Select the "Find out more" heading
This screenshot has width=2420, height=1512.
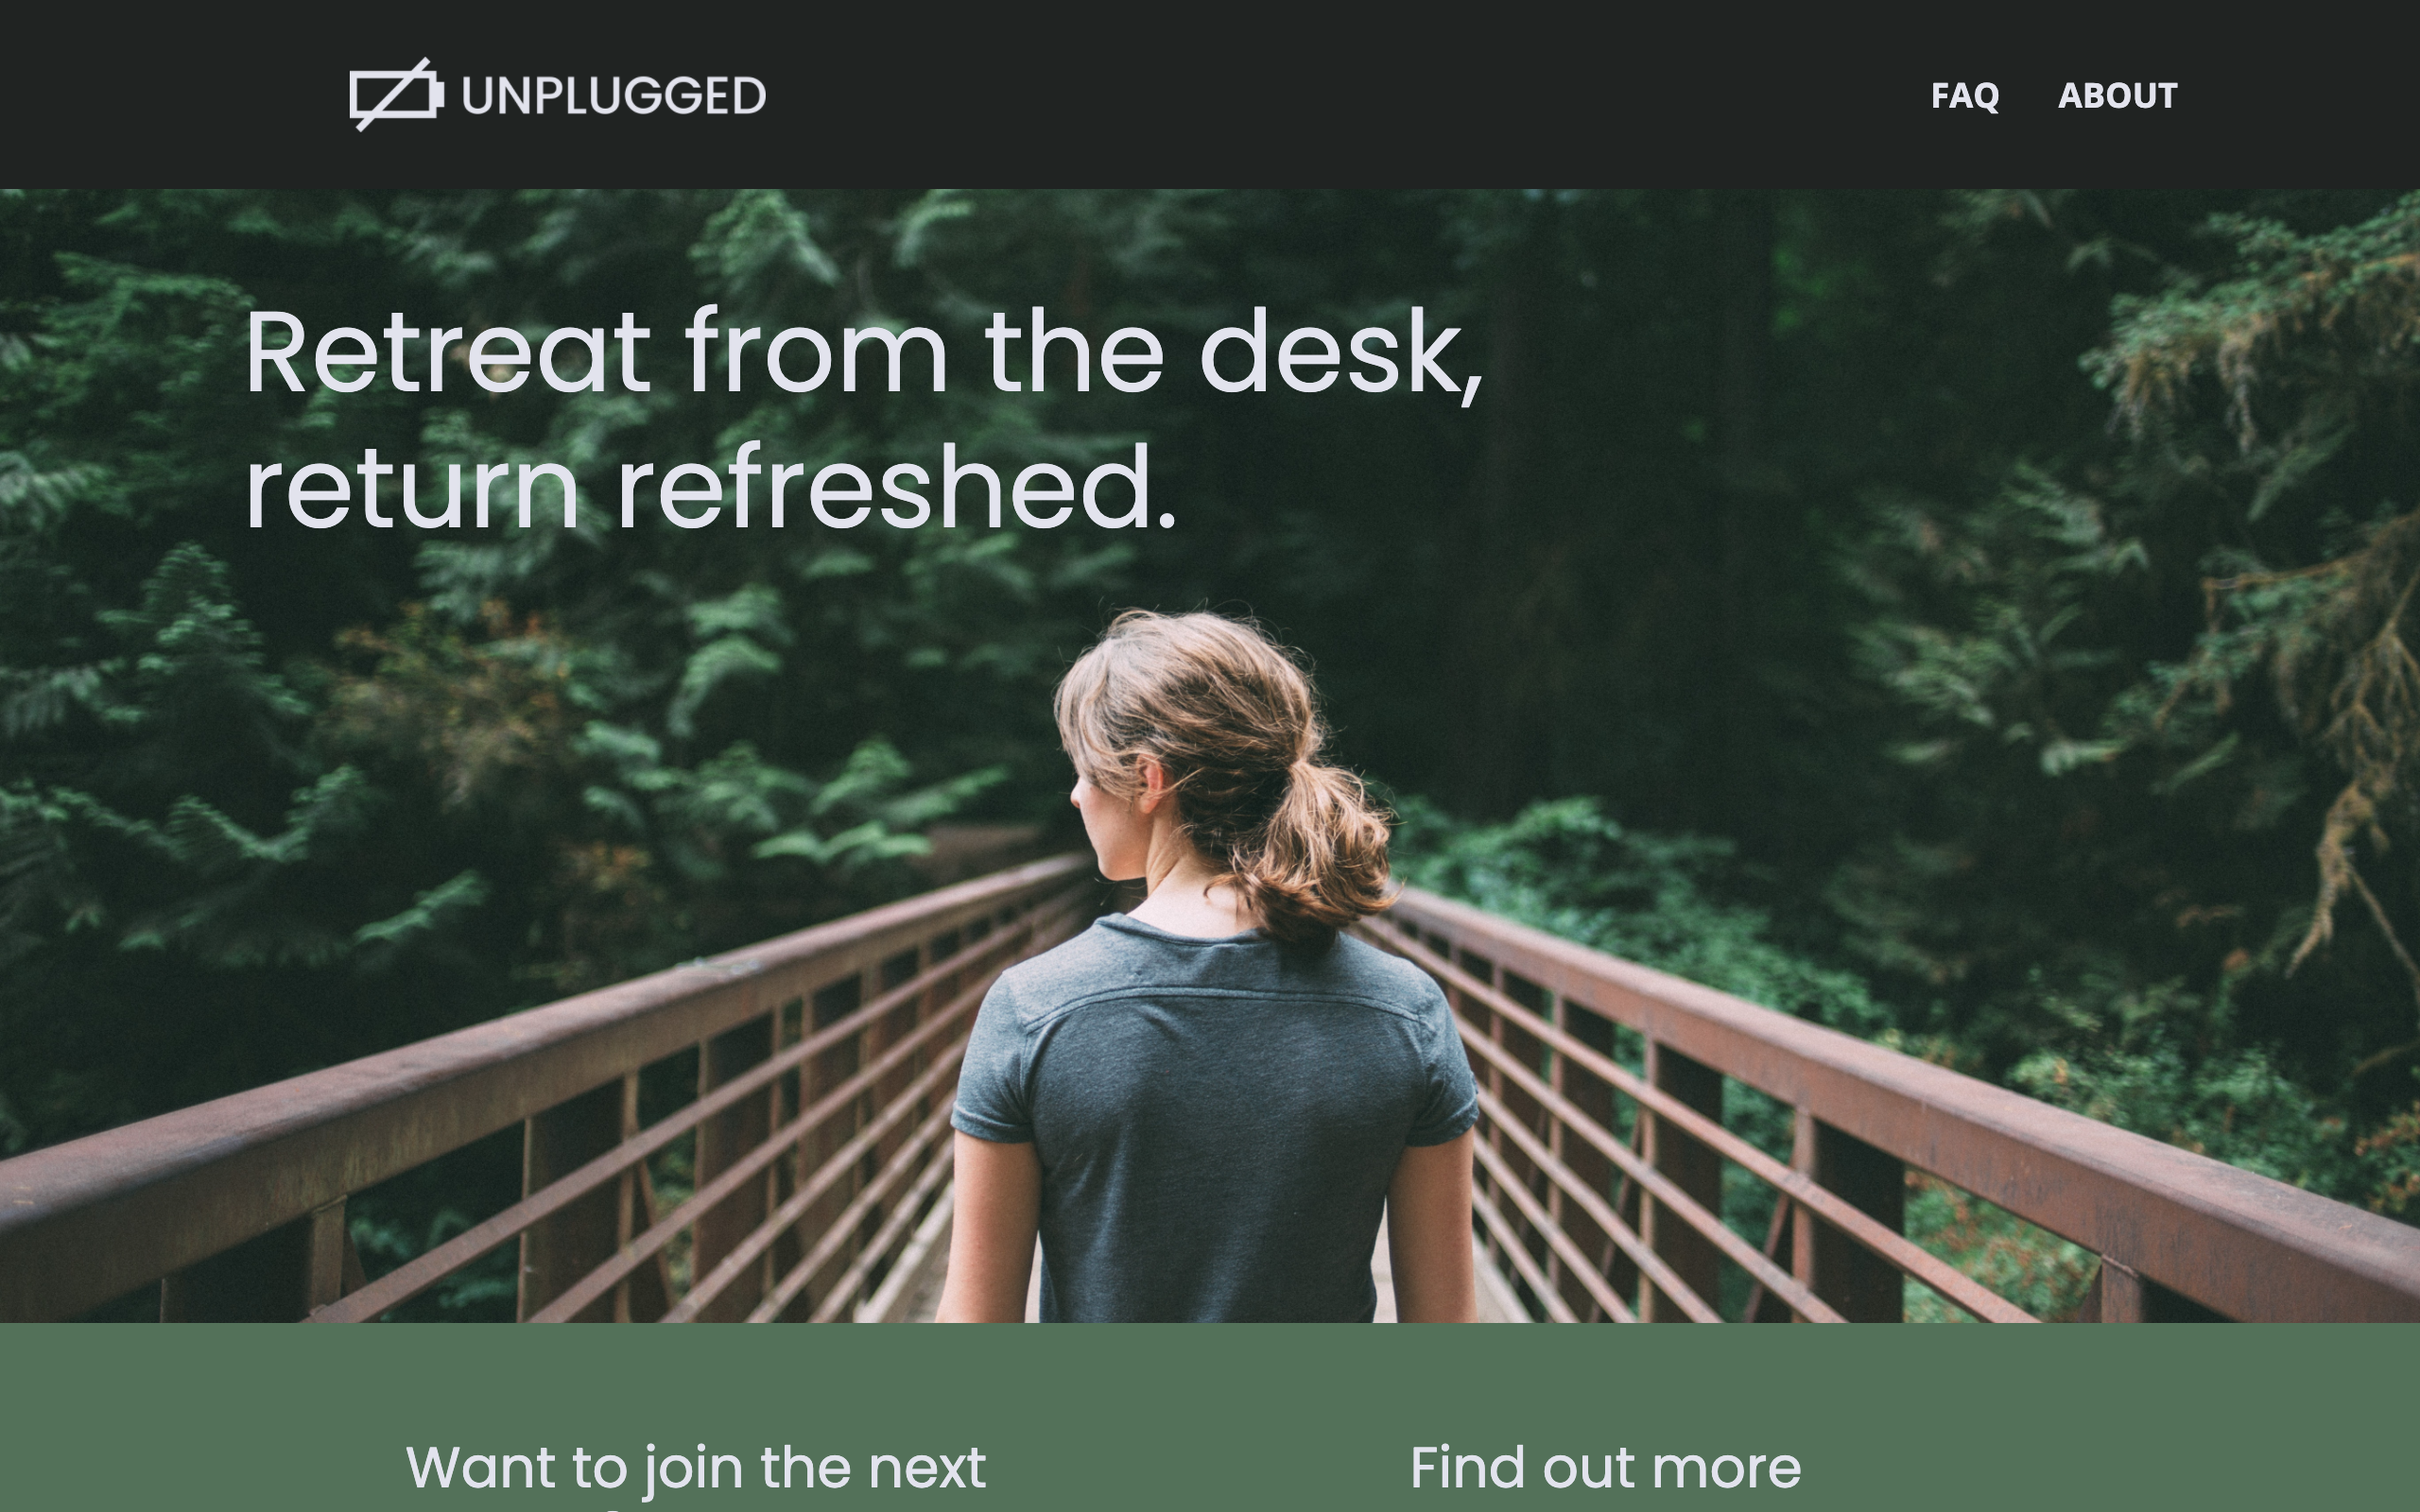click(1605, 1467)
